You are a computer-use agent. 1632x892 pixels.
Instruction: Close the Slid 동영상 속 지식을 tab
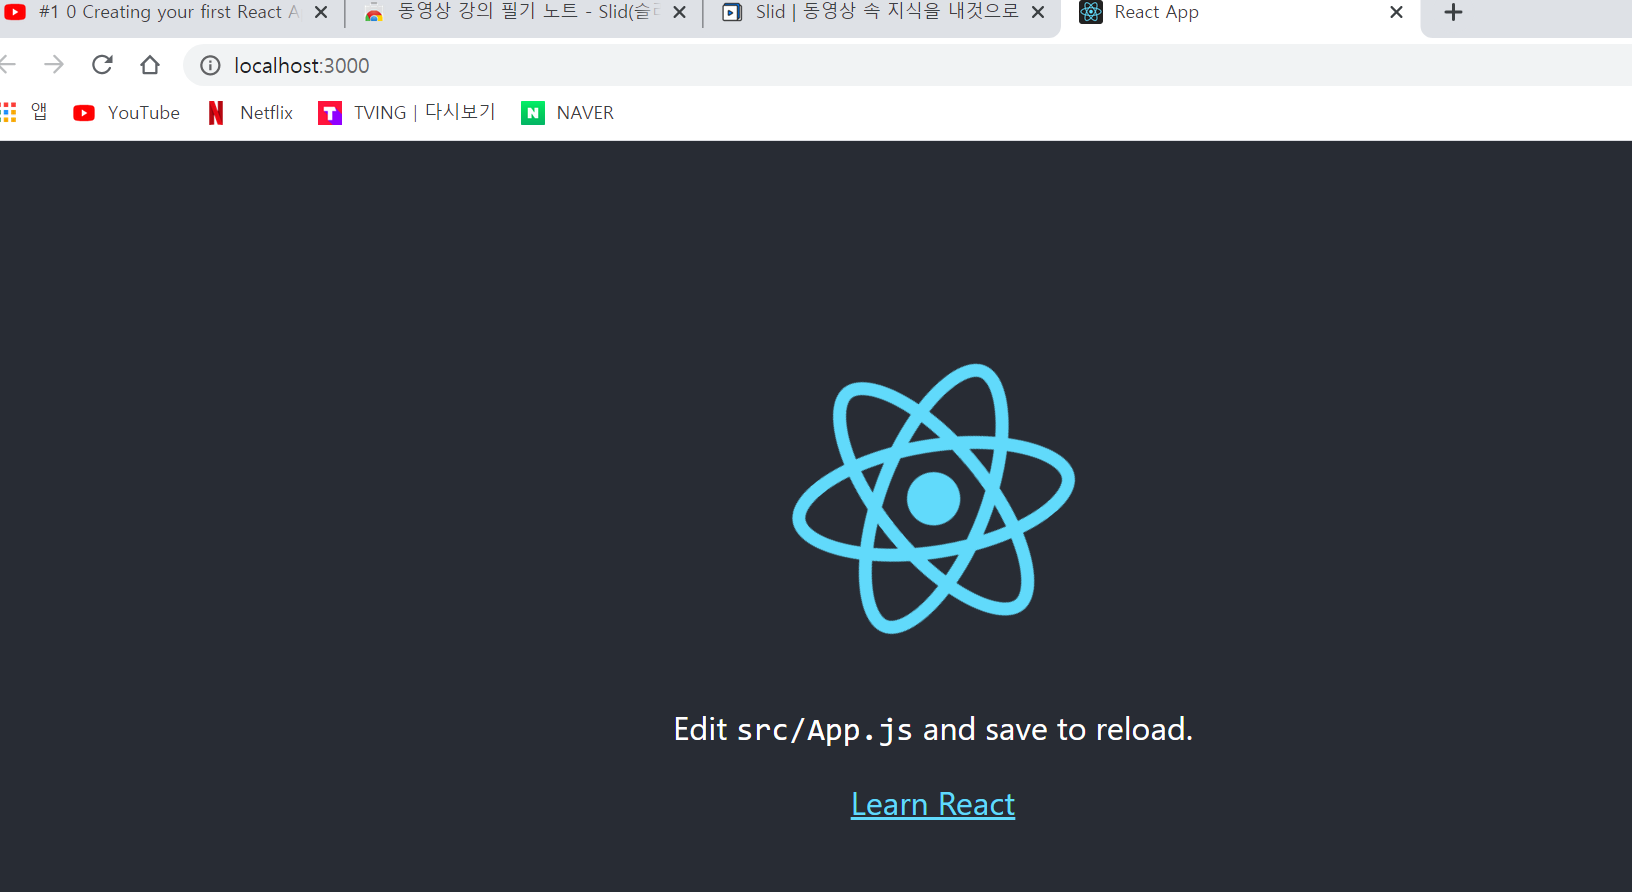[1038, 13]
